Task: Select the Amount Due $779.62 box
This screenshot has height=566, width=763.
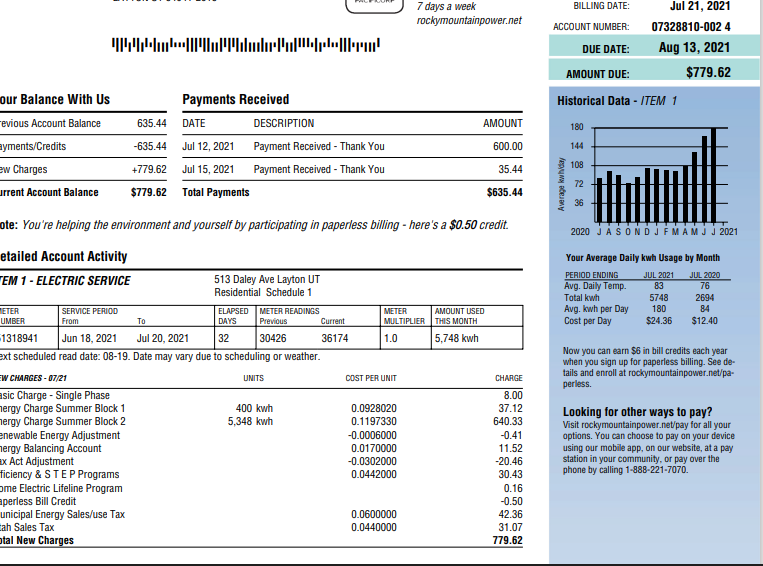Action: [x=654, y=73]
